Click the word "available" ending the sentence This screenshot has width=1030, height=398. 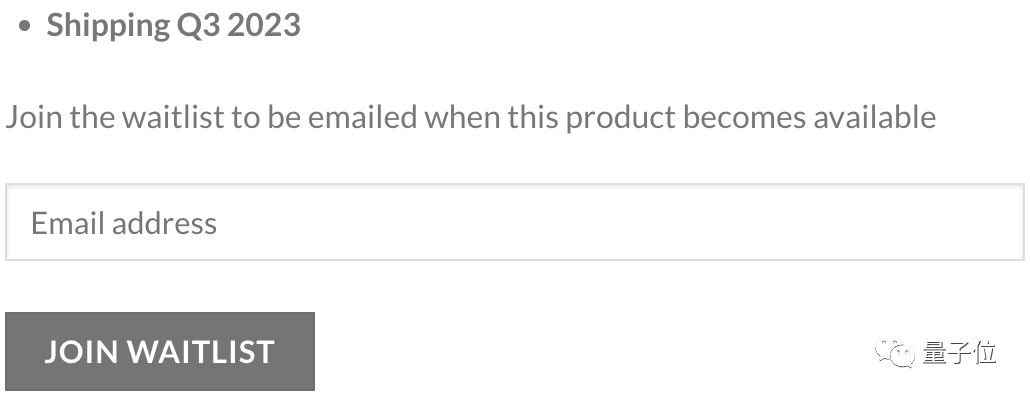[x=875, y=118]
